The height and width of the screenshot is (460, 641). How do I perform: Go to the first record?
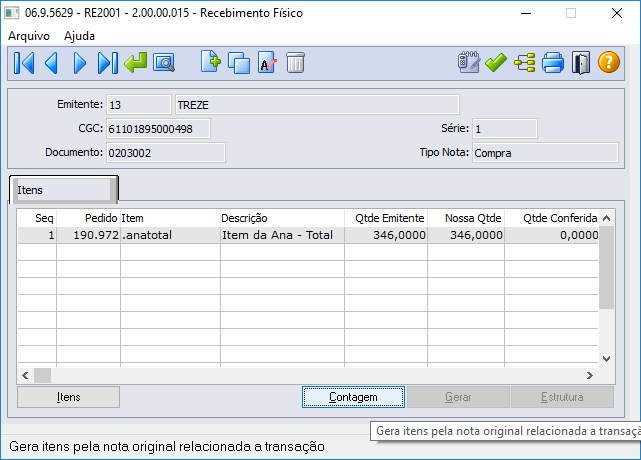point(24,63)
